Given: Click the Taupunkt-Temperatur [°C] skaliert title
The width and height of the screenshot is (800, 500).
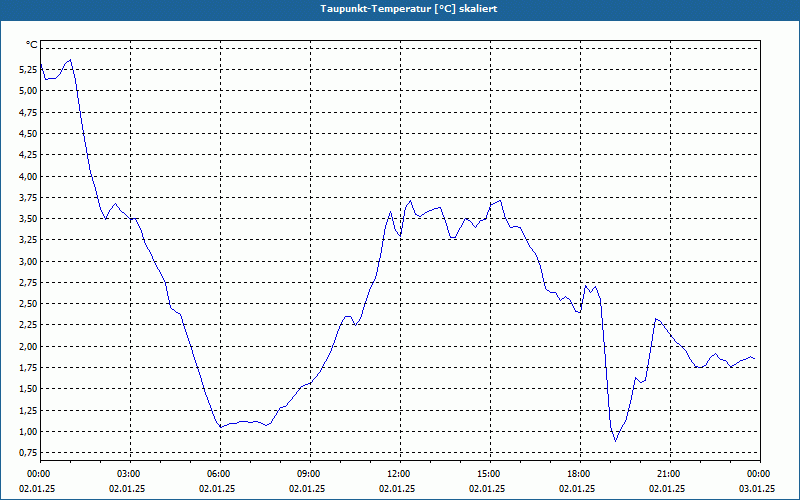Looking at the screenshot, I should click(409, 9).
